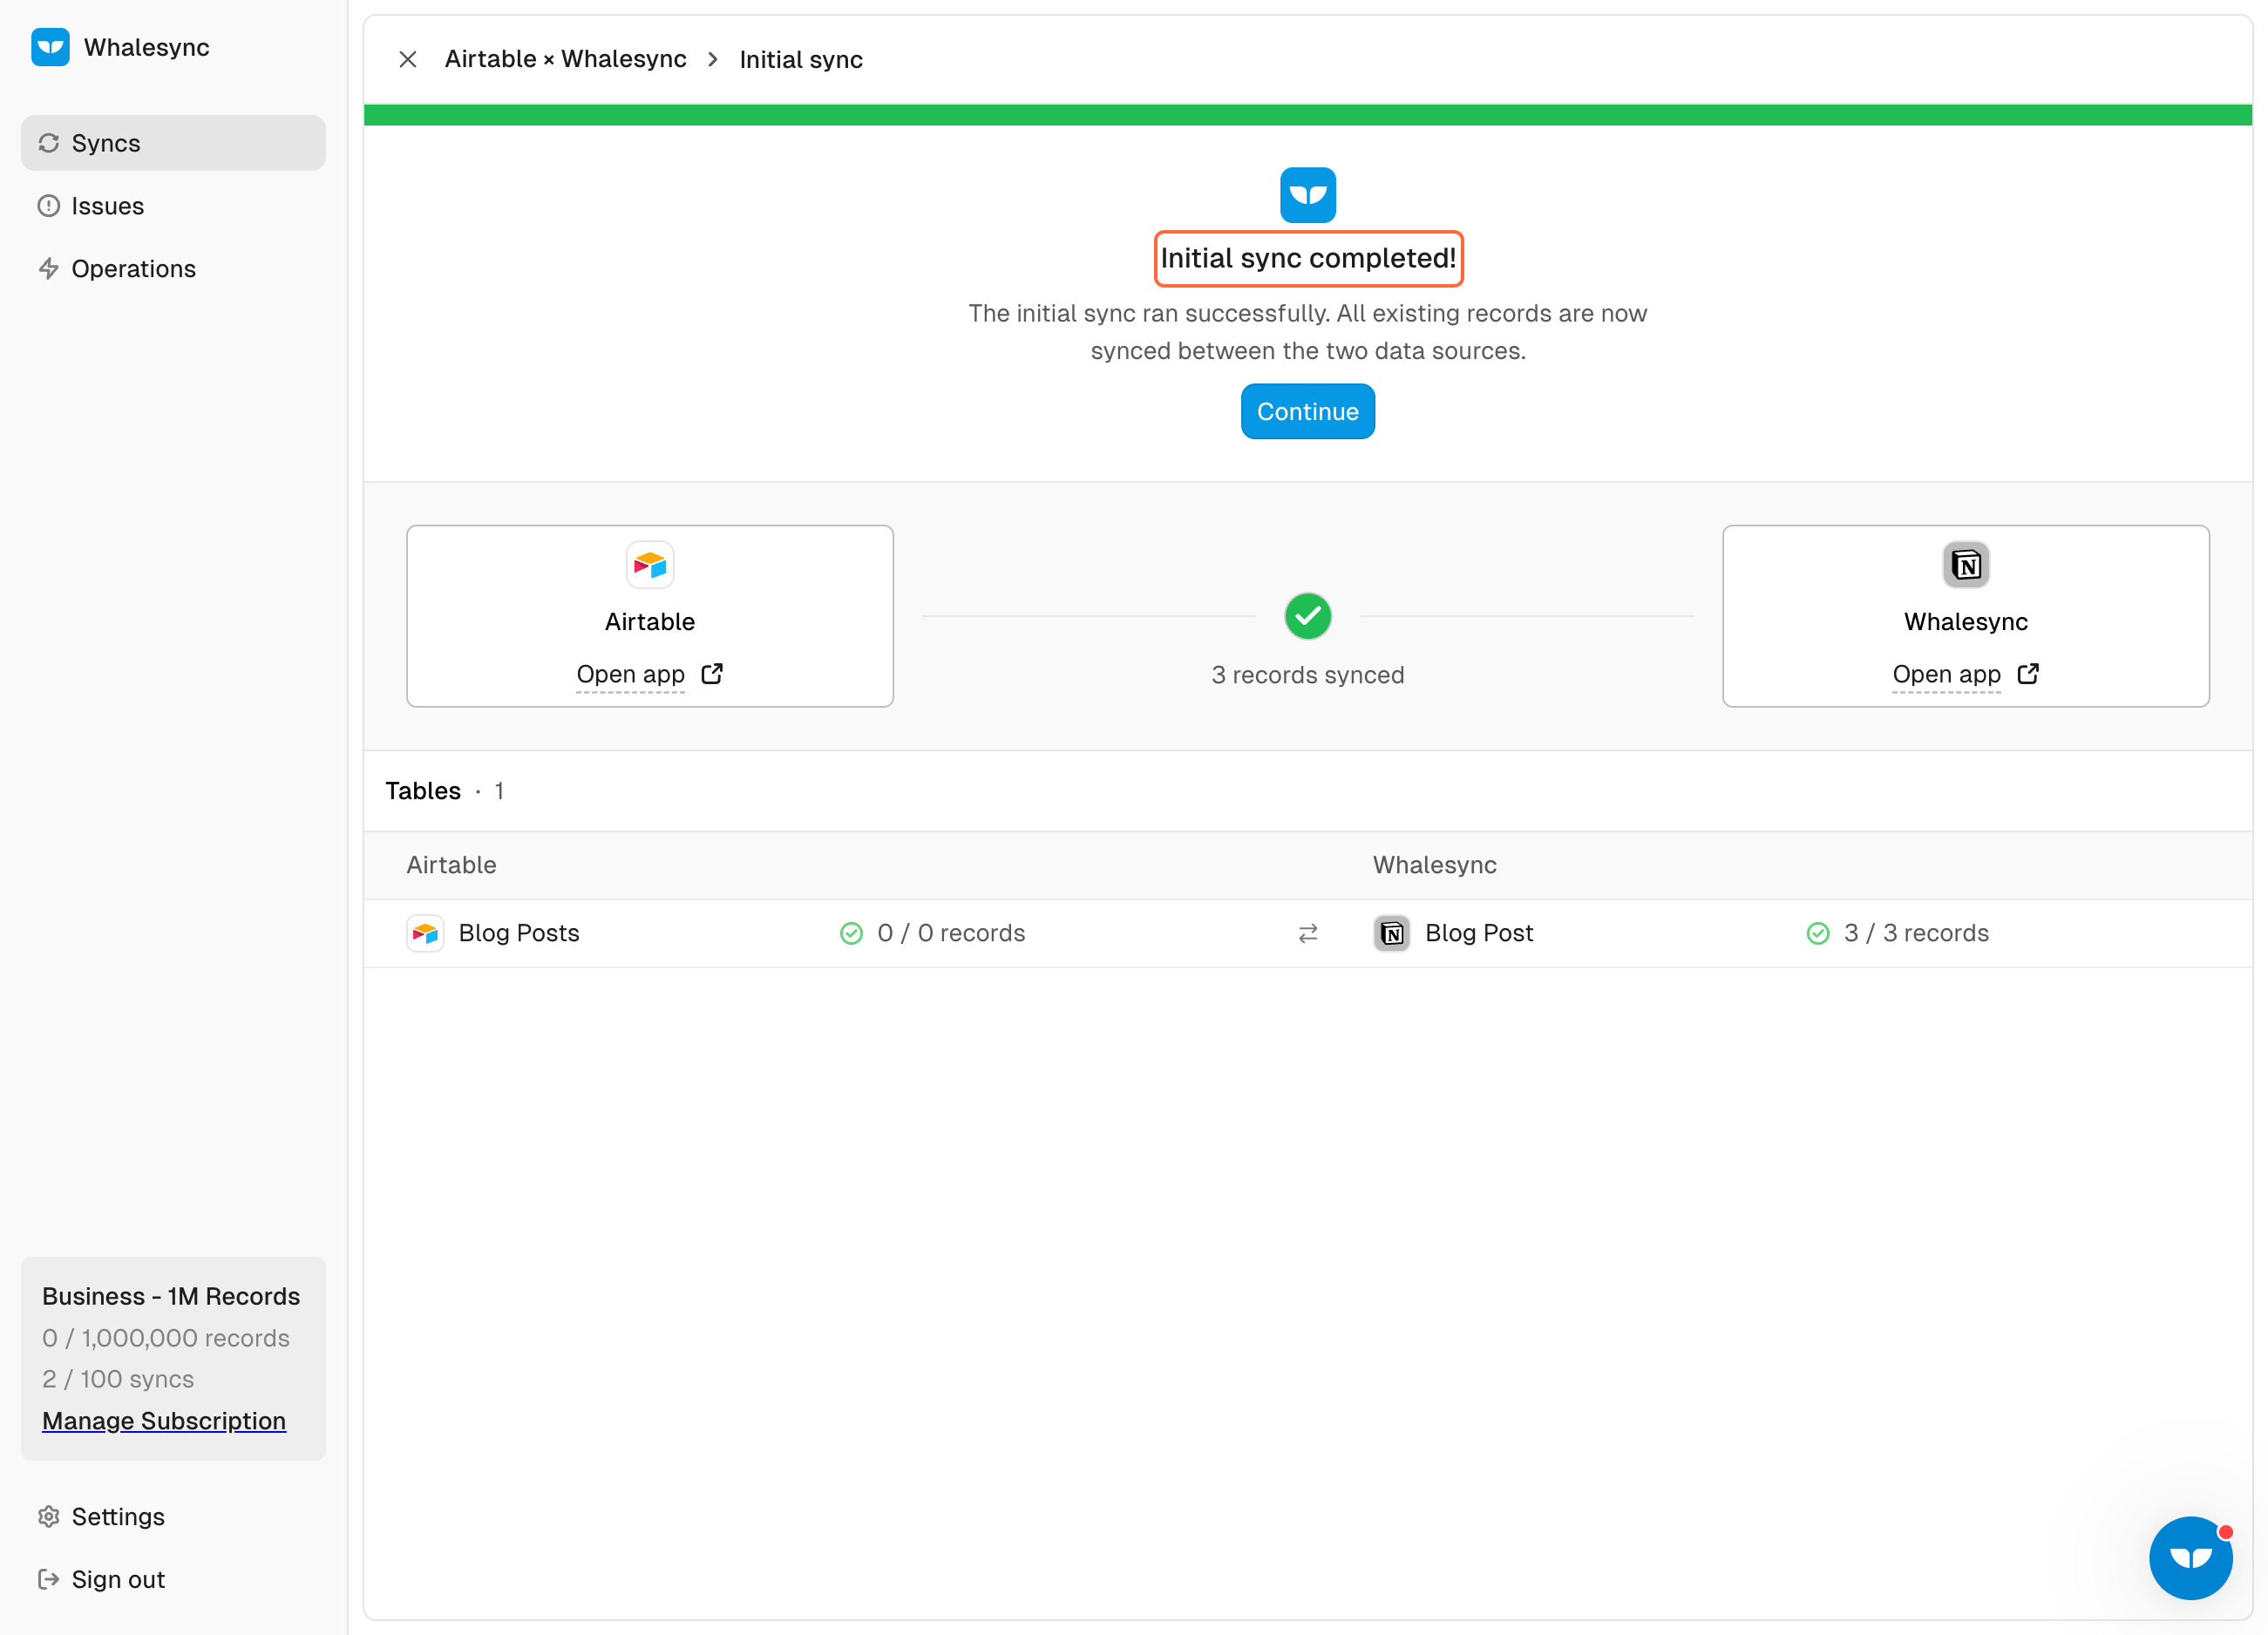Click the Airtable column header

[x=452, y=865]
